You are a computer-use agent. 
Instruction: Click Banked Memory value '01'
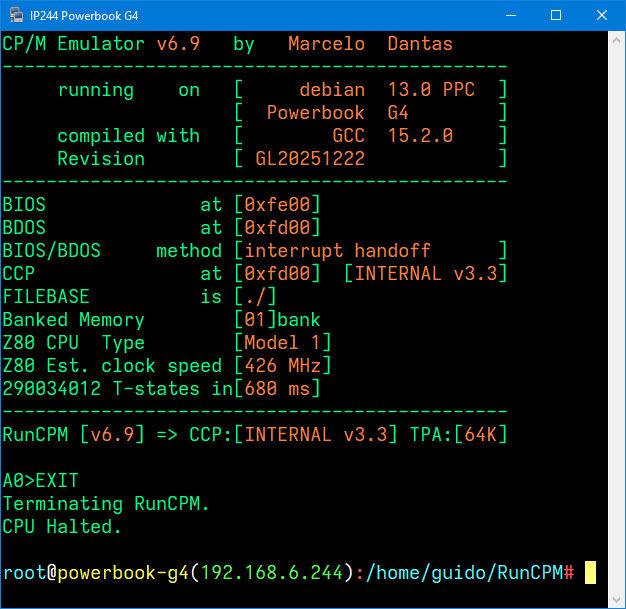click(x=255, y=320)
